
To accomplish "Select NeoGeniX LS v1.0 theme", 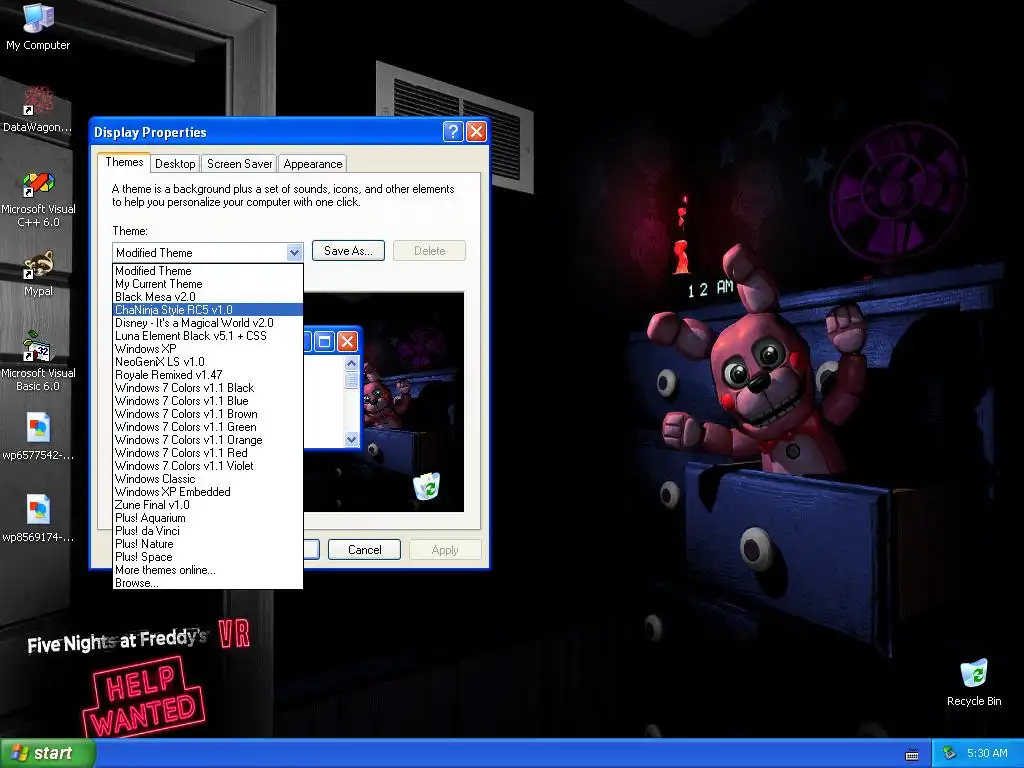I will [208, 362].
